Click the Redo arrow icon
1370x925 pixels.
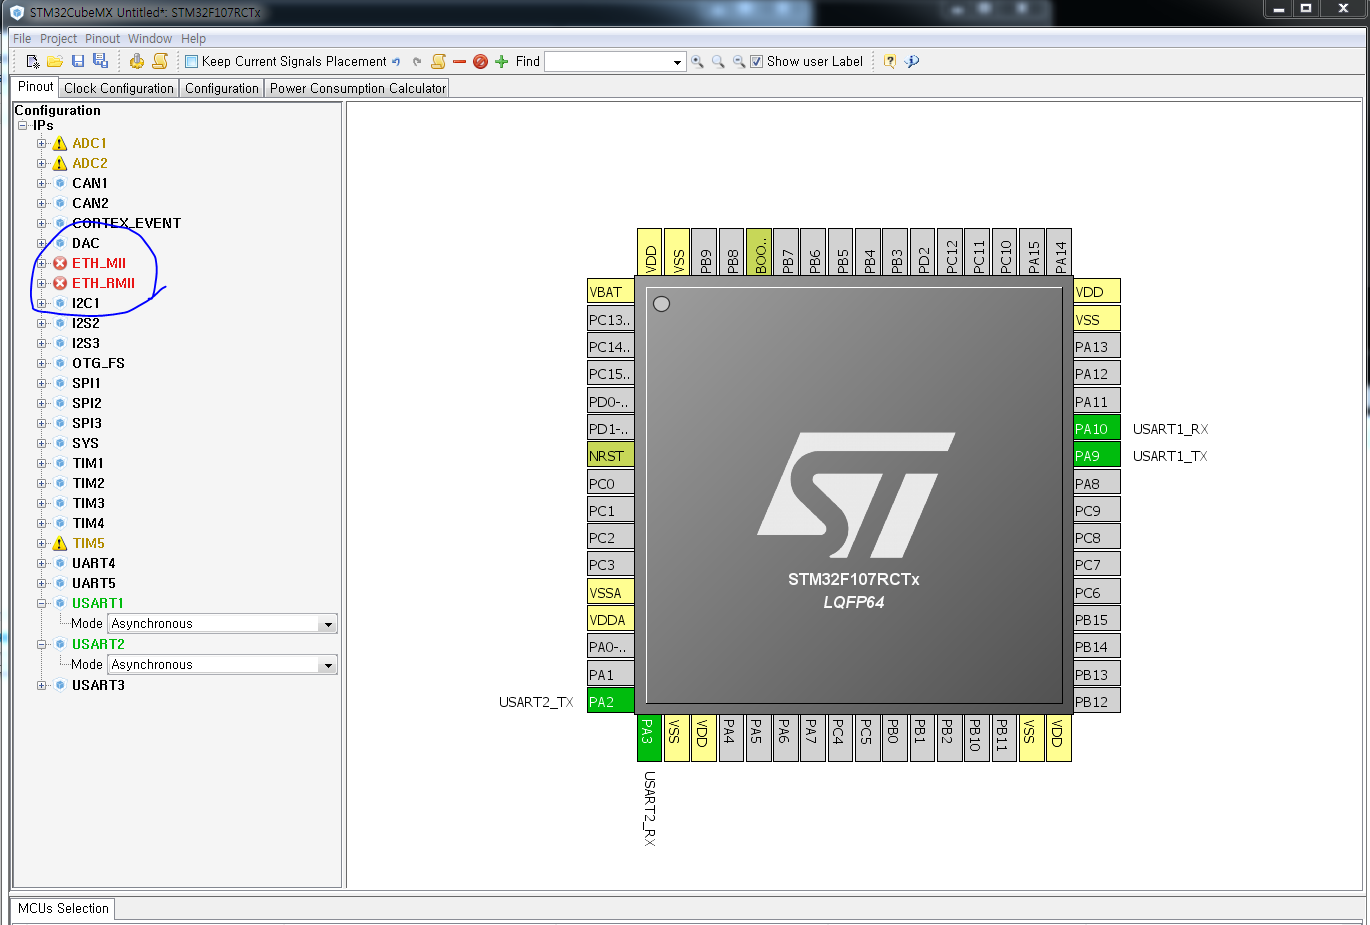[x=417, y=62]
